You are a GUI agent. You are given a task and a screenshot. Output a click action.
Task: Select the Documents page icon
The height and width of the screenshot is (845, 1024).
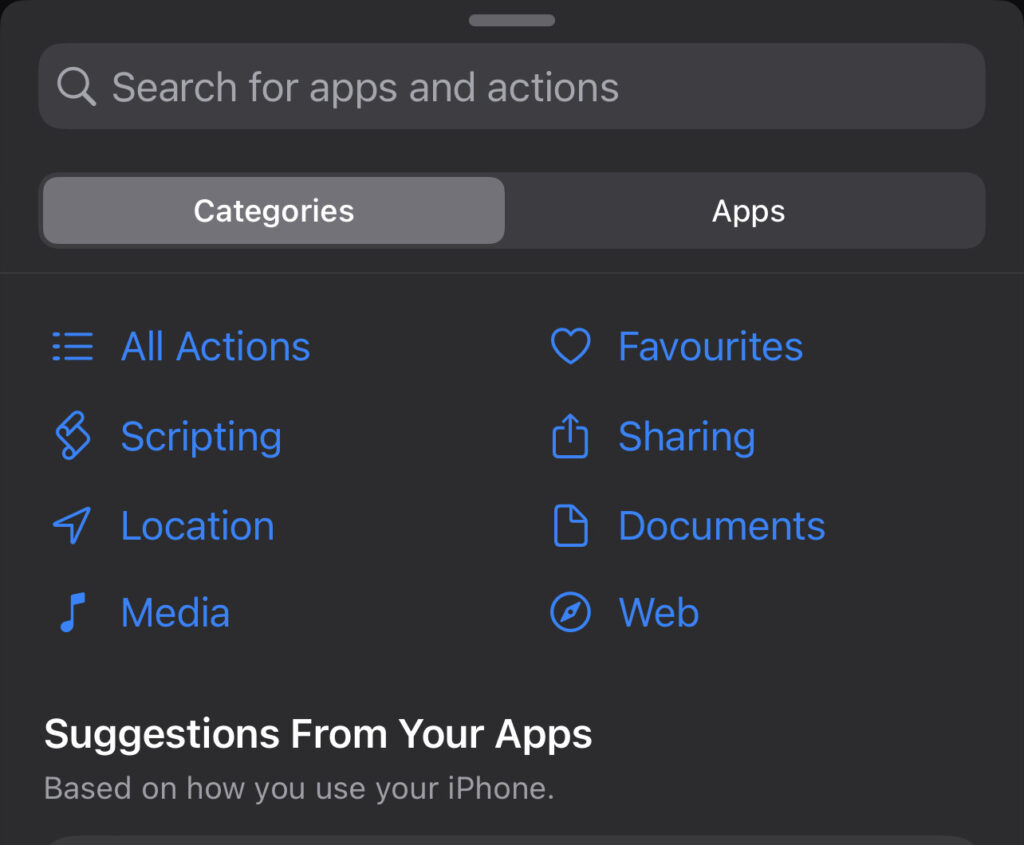(571, 526)
